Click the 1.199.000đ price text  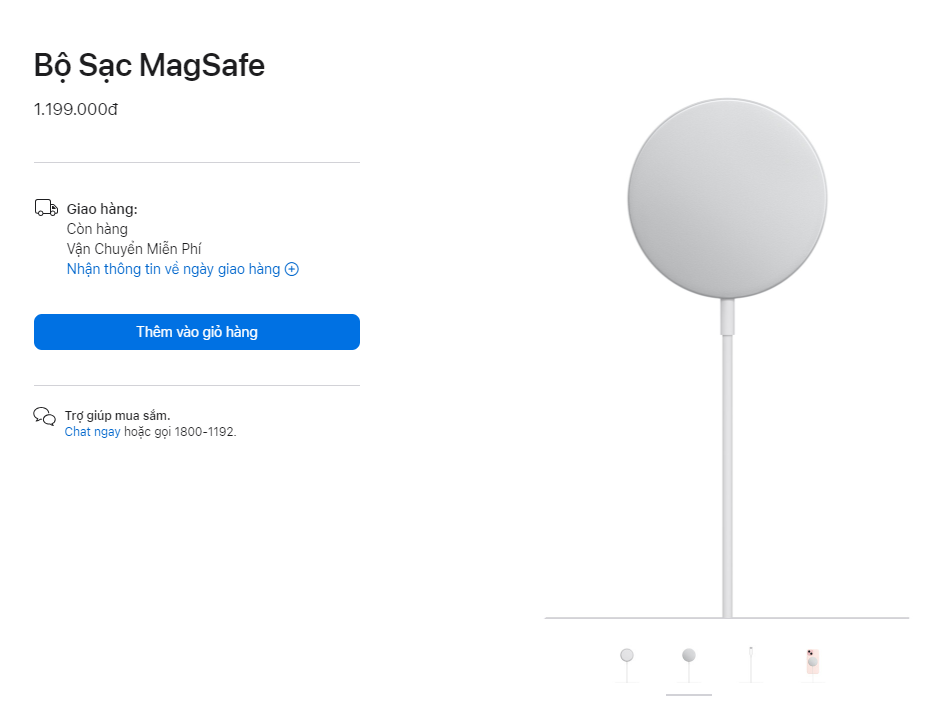(76, 109)
